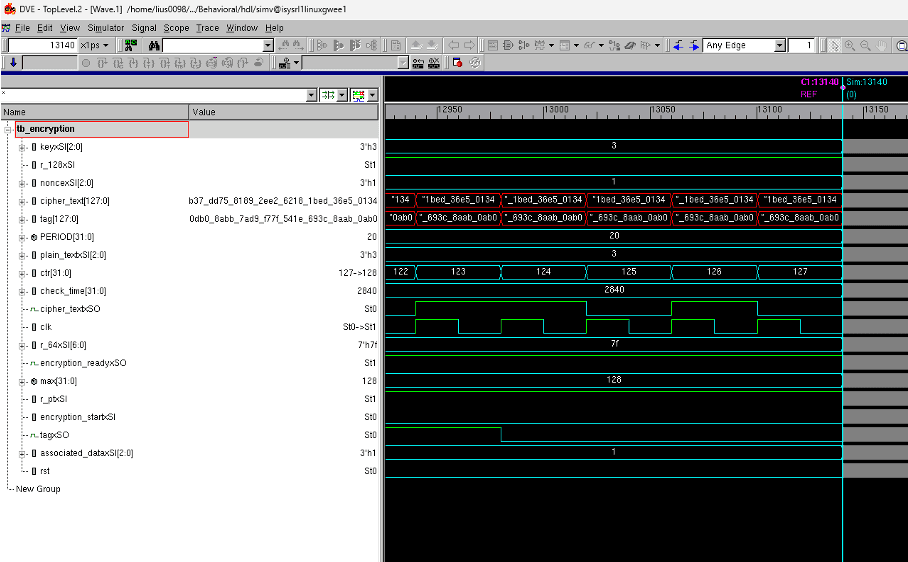Expand the tag[127:0] bus

point(22,219)
